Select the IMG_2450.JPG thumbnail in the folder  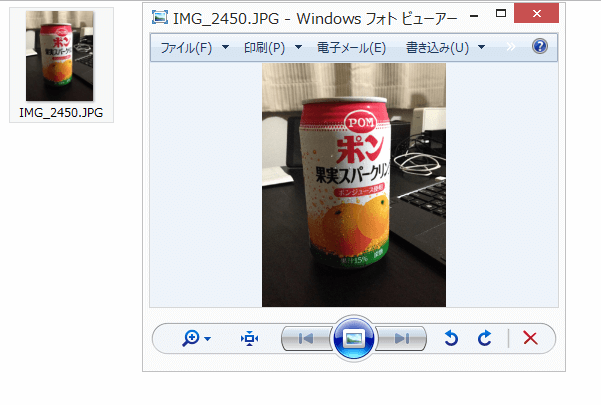coord(59,56)
